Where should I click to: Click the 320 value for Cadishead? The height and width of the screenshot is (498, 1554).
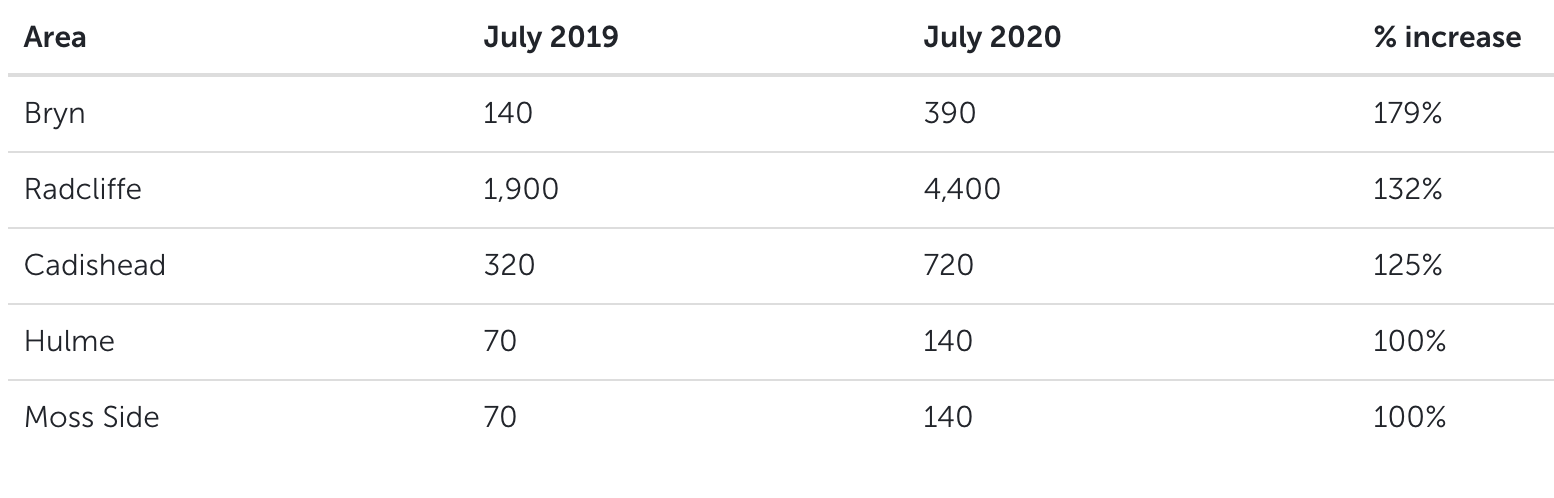coord(509,265)
